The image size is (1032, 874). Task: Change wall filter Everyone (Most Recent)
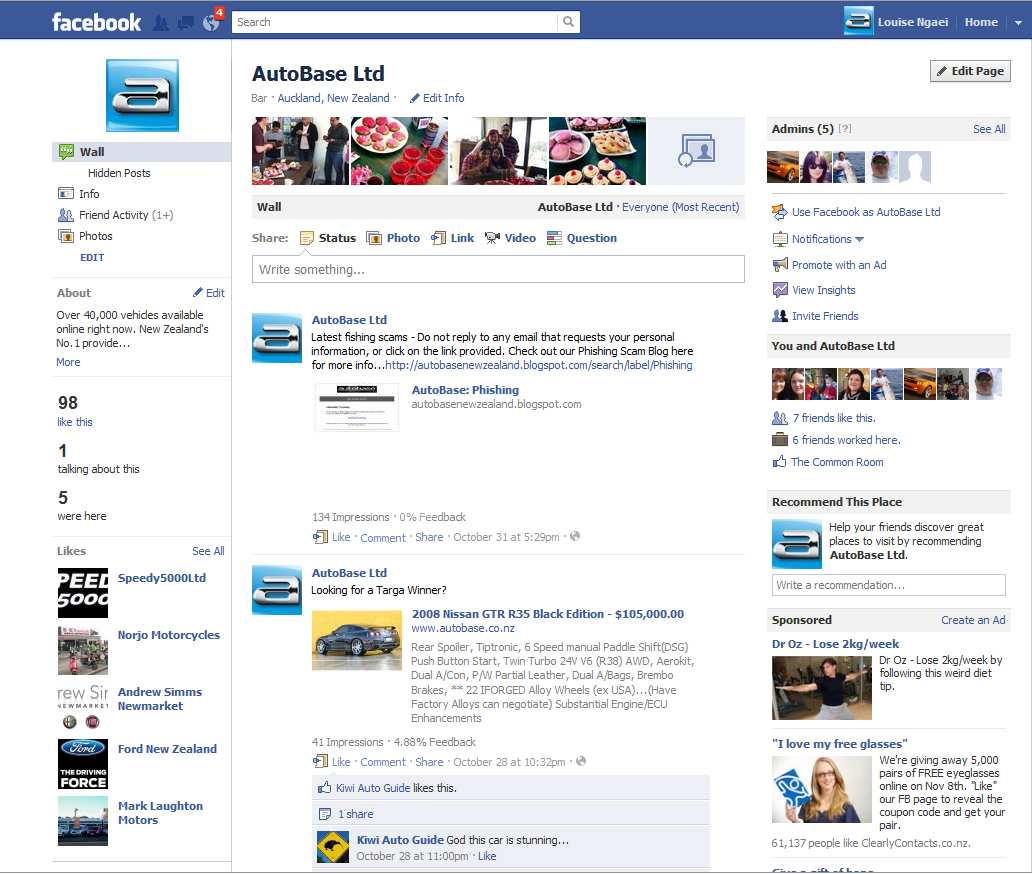pyautogui.click(x=681, y=207)
